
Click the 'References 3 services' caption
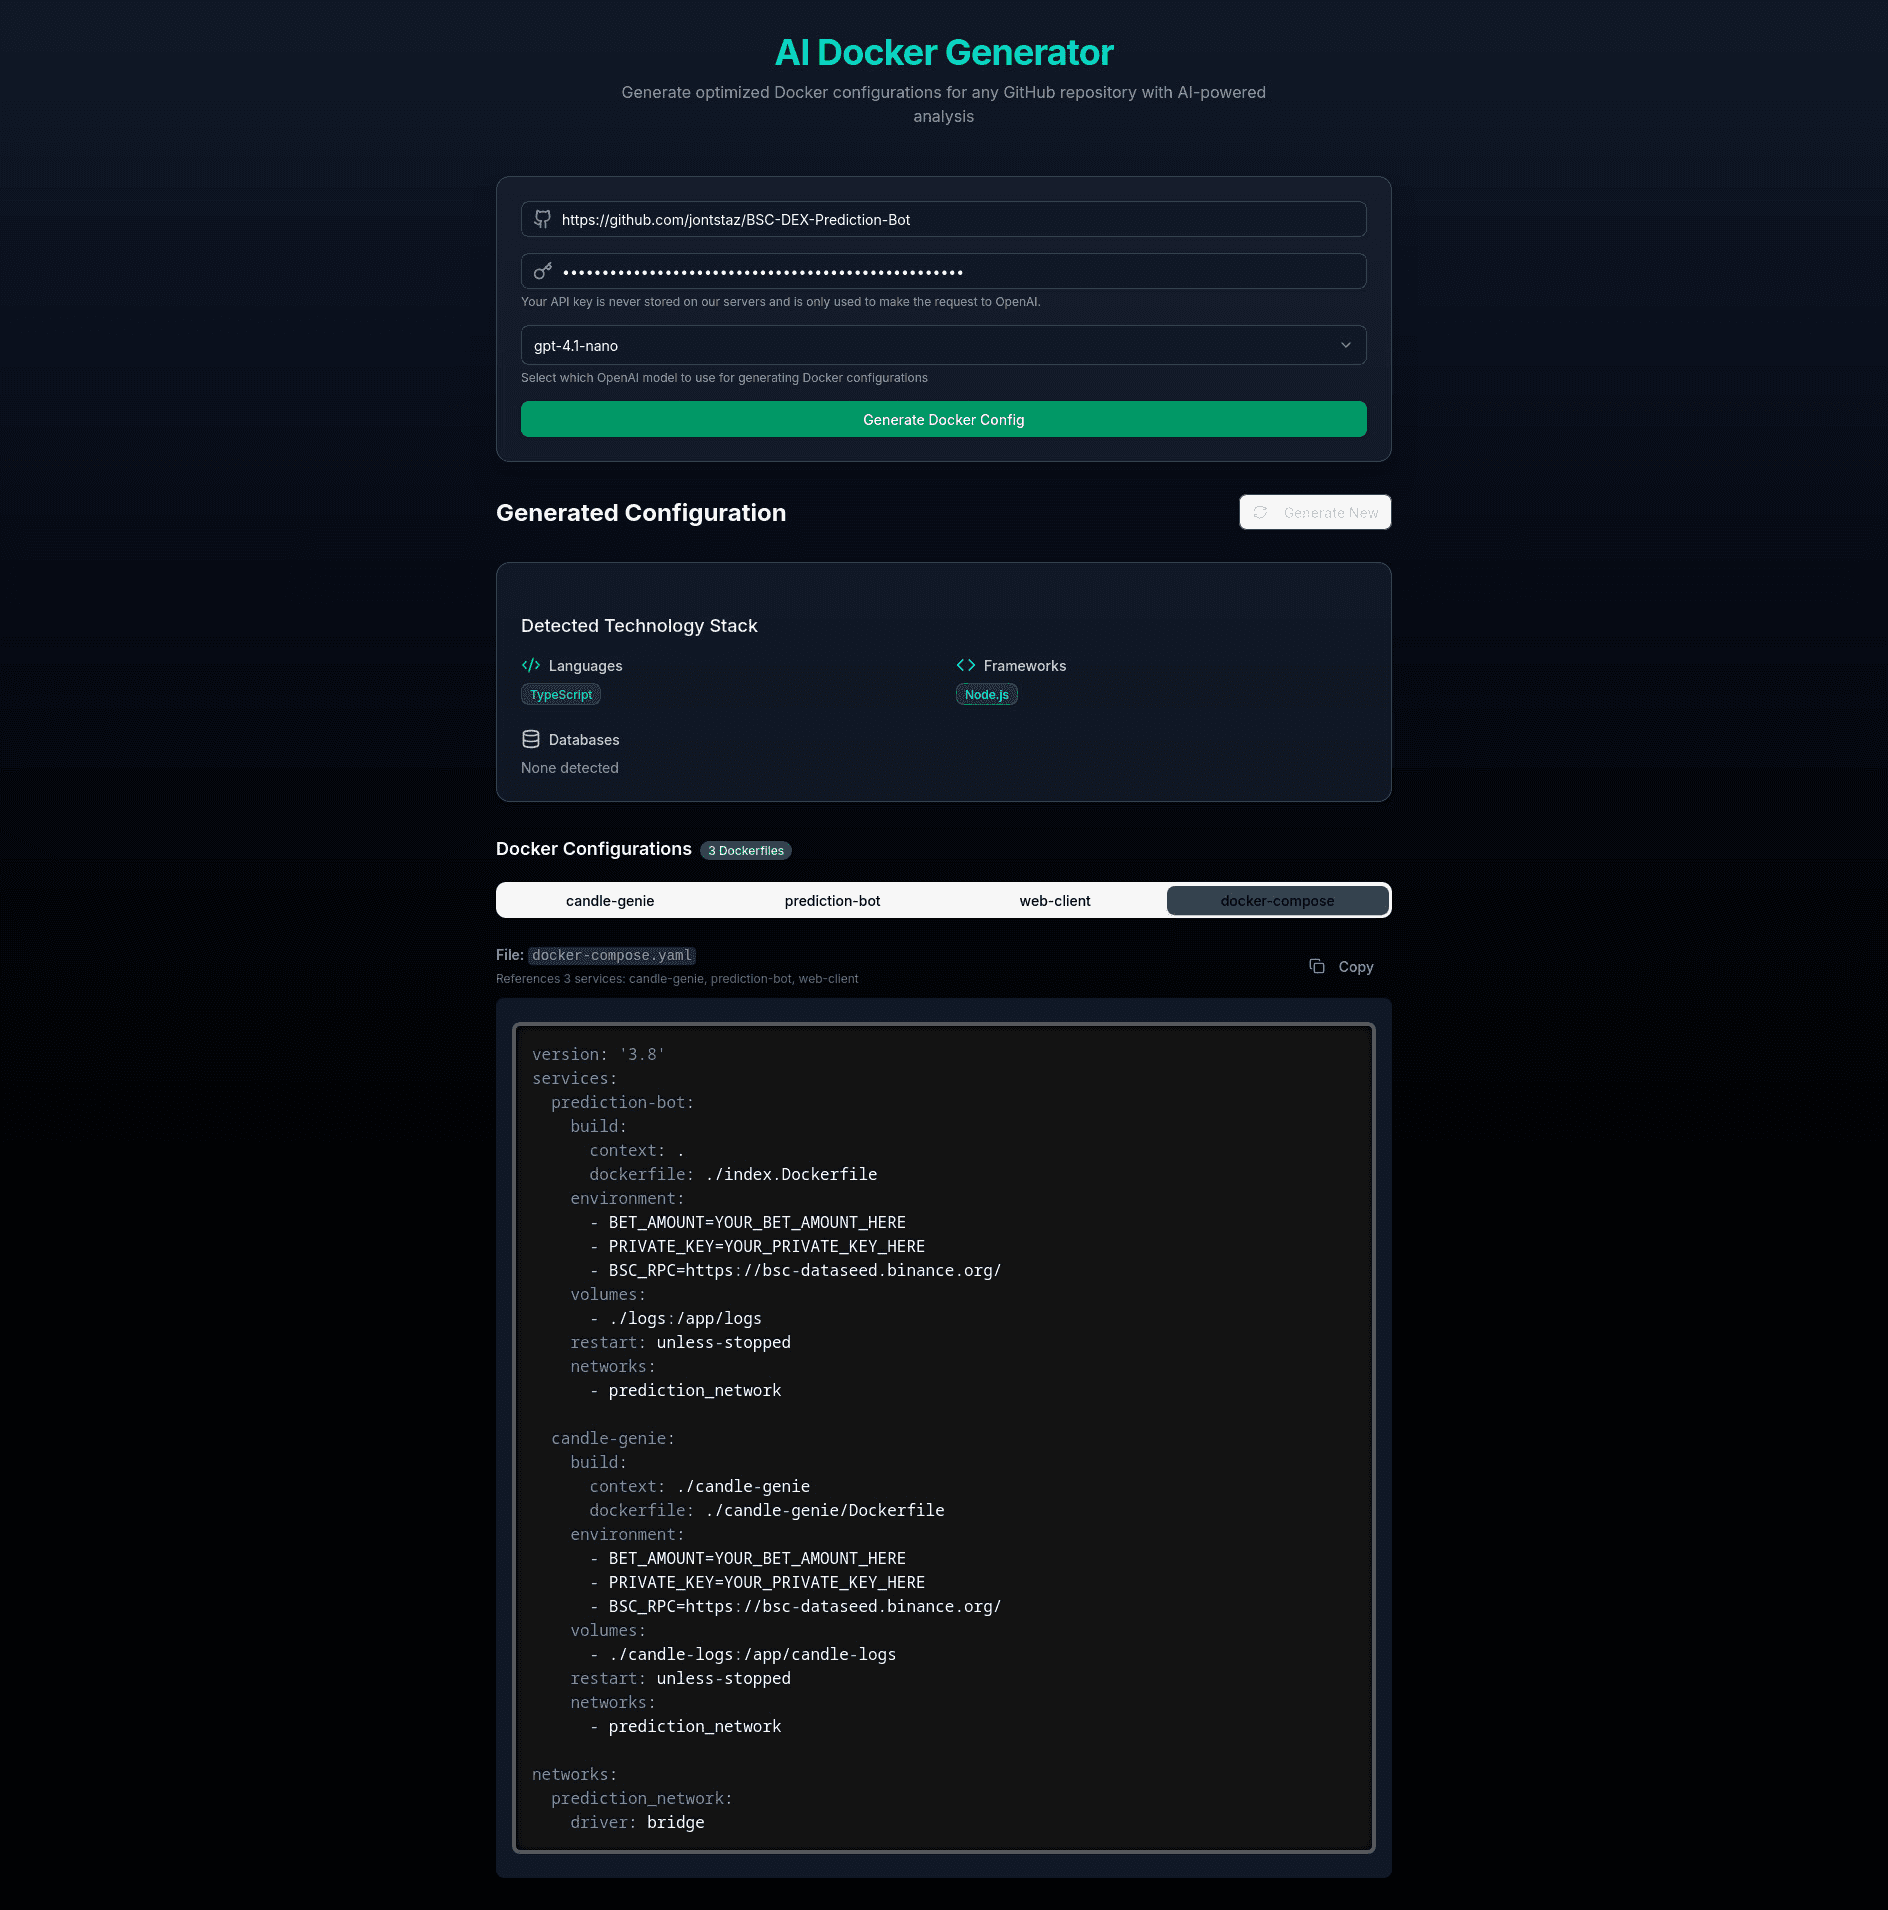[x=677, y=979]
